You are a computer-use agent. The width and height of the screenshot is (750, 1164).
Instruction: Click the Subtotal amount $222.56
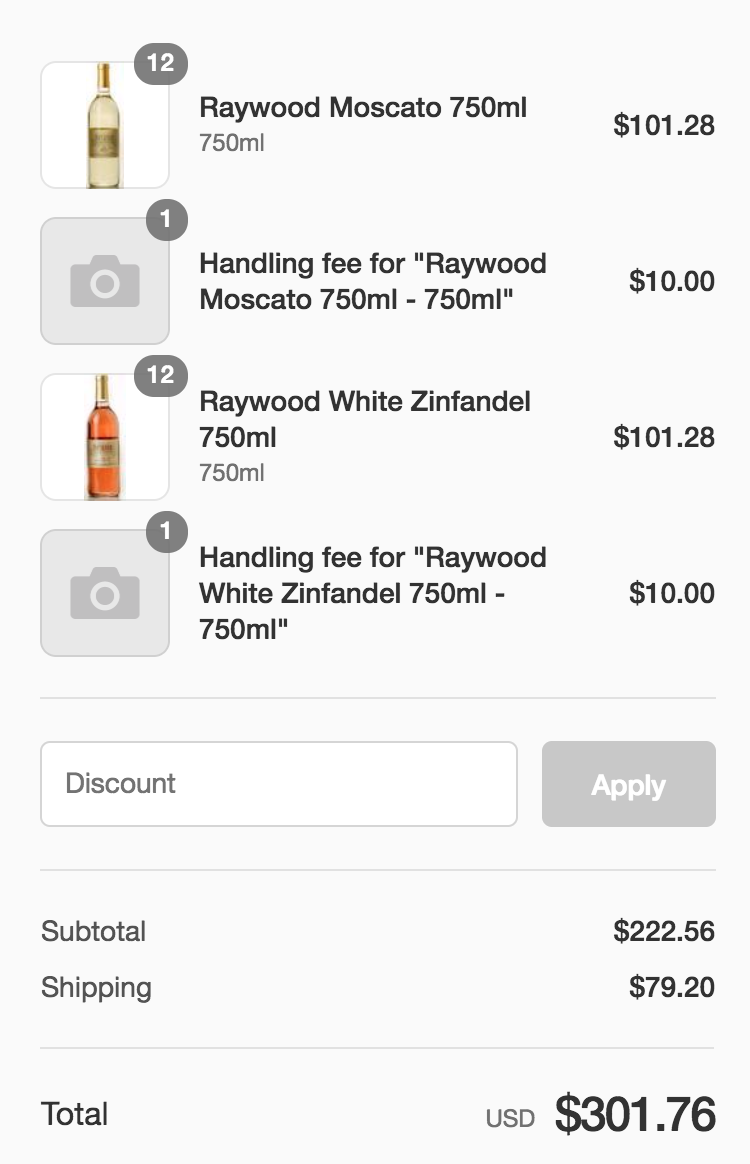pos(664,932)
